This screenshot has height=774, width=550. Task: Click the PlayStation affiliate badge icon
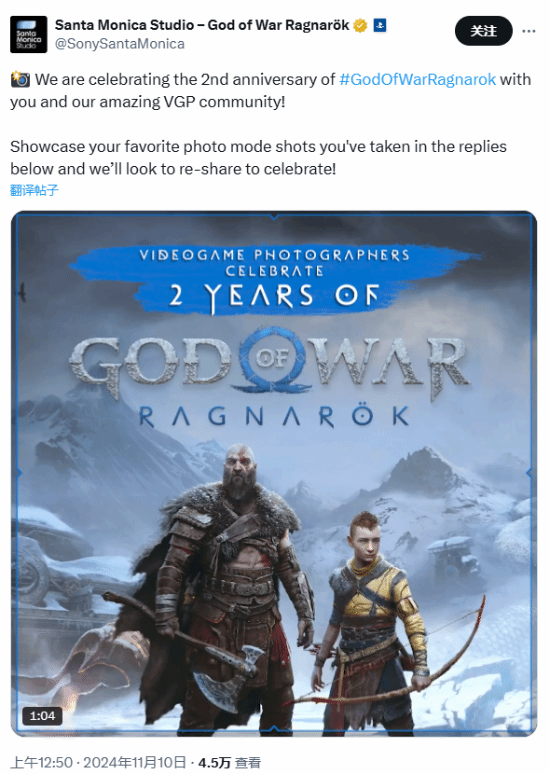[380, 25]
